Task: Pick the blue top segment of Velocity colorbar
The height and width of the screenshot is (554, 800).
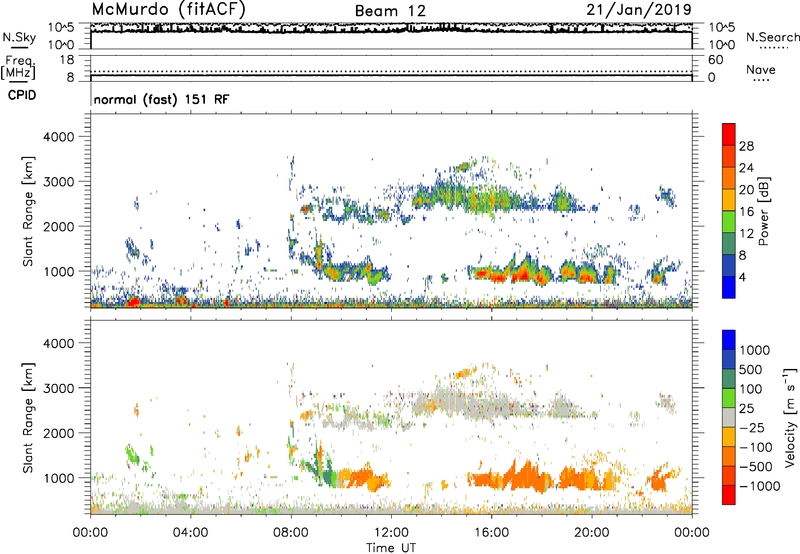Action: point(729,340)
